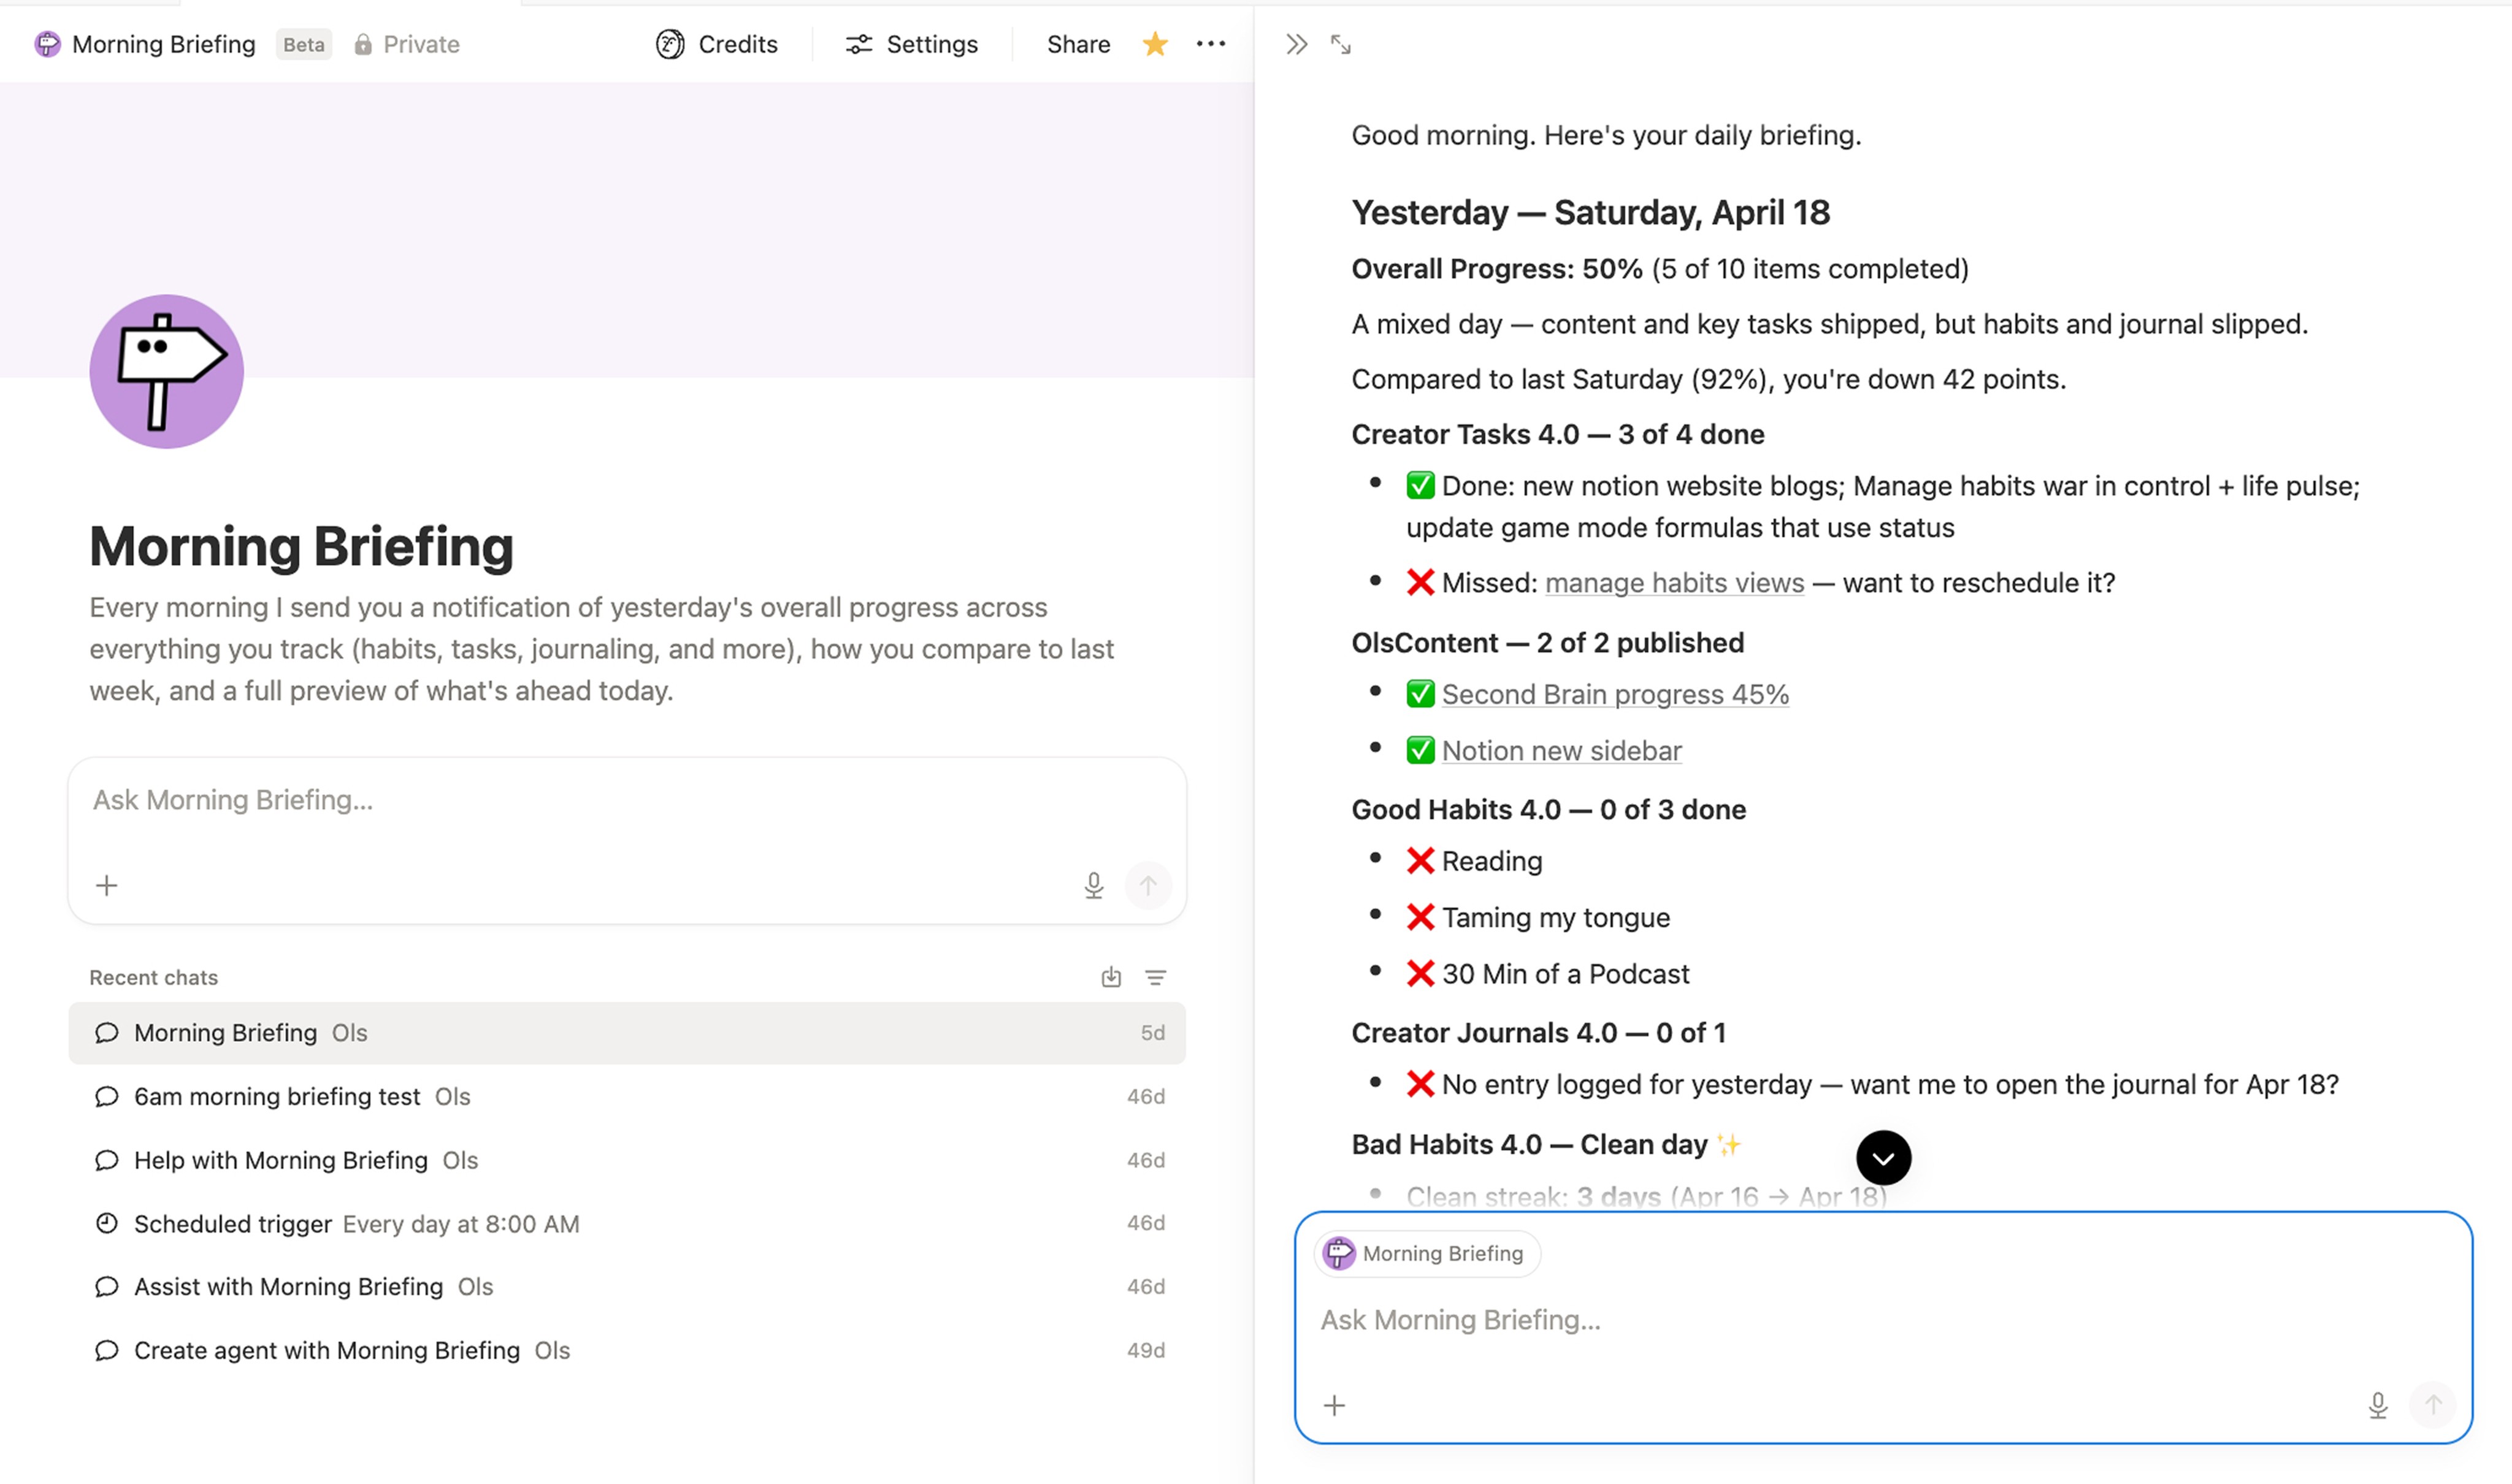Open the three-dot more options menu
2512x1484 pixels.
(x=1210, y=44)
